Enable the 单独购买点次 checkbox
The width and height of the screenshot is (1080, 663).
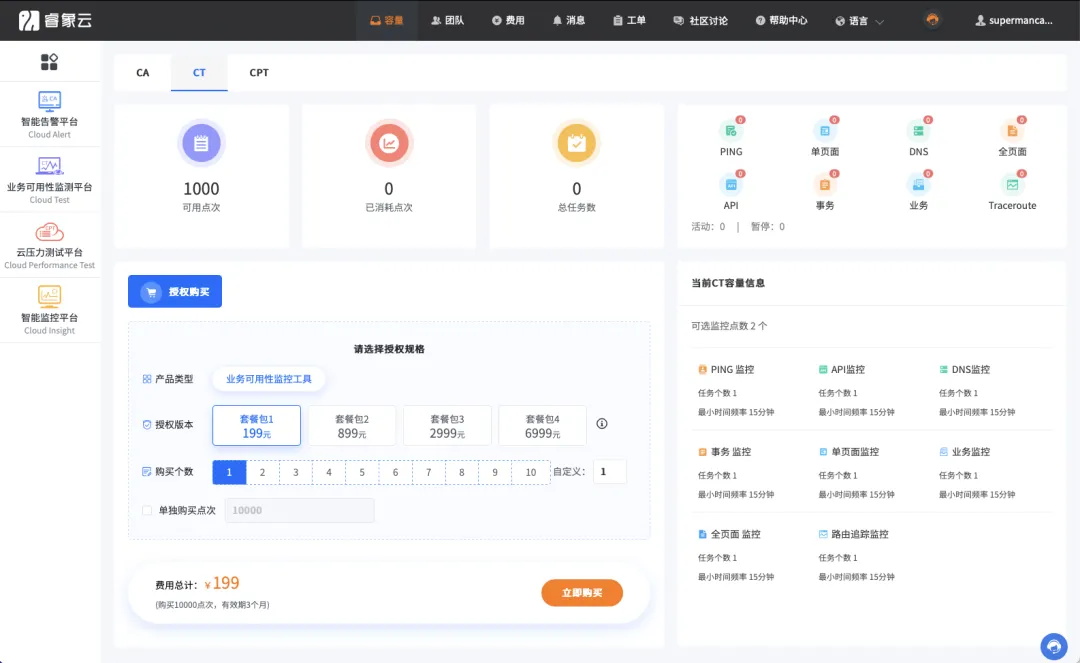147,510
